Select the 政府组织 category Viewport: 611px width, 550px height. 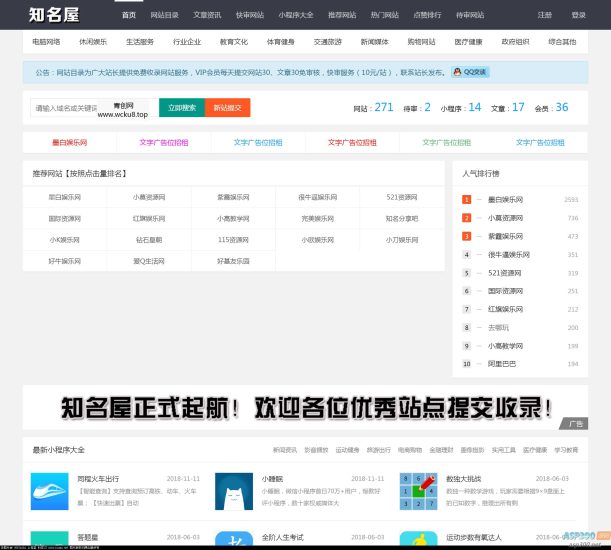click(515, 42)
